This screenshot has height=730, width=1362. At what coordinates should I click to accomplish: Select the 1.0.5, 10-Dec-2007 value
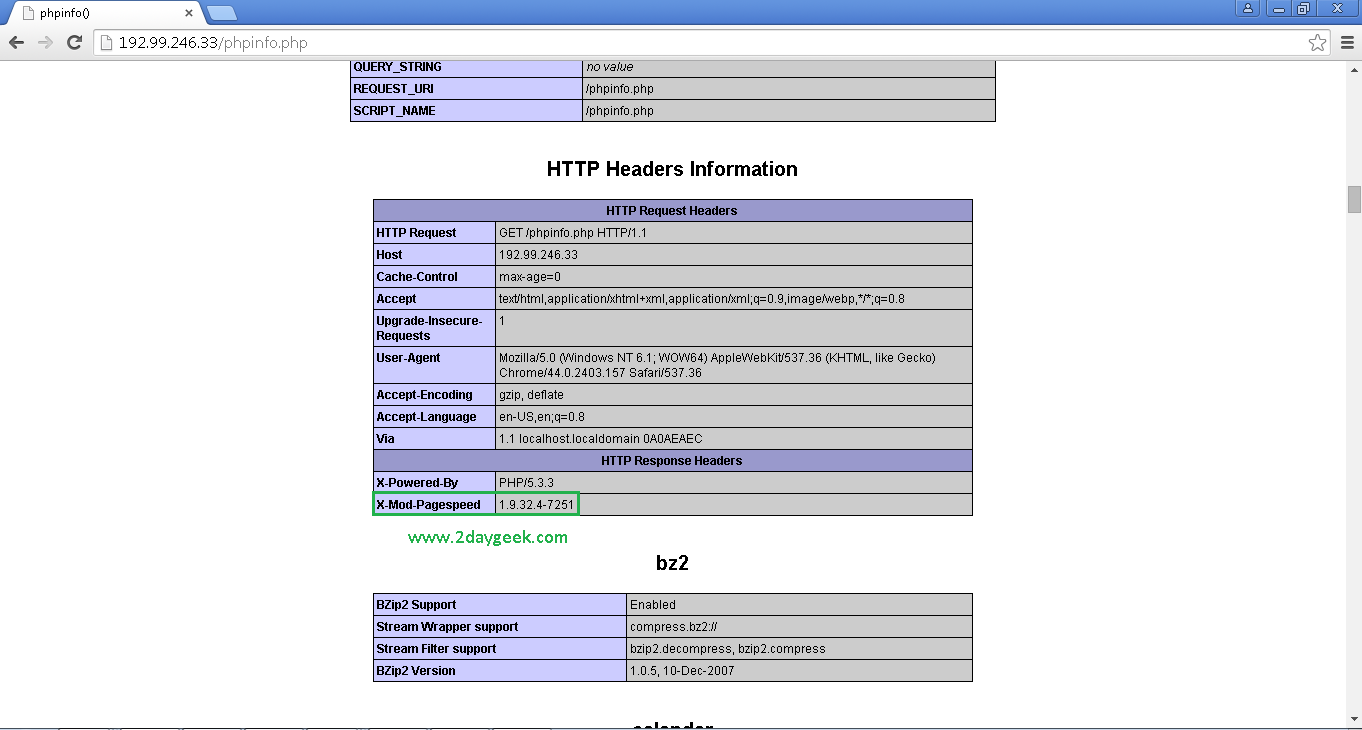pos(682,671)
